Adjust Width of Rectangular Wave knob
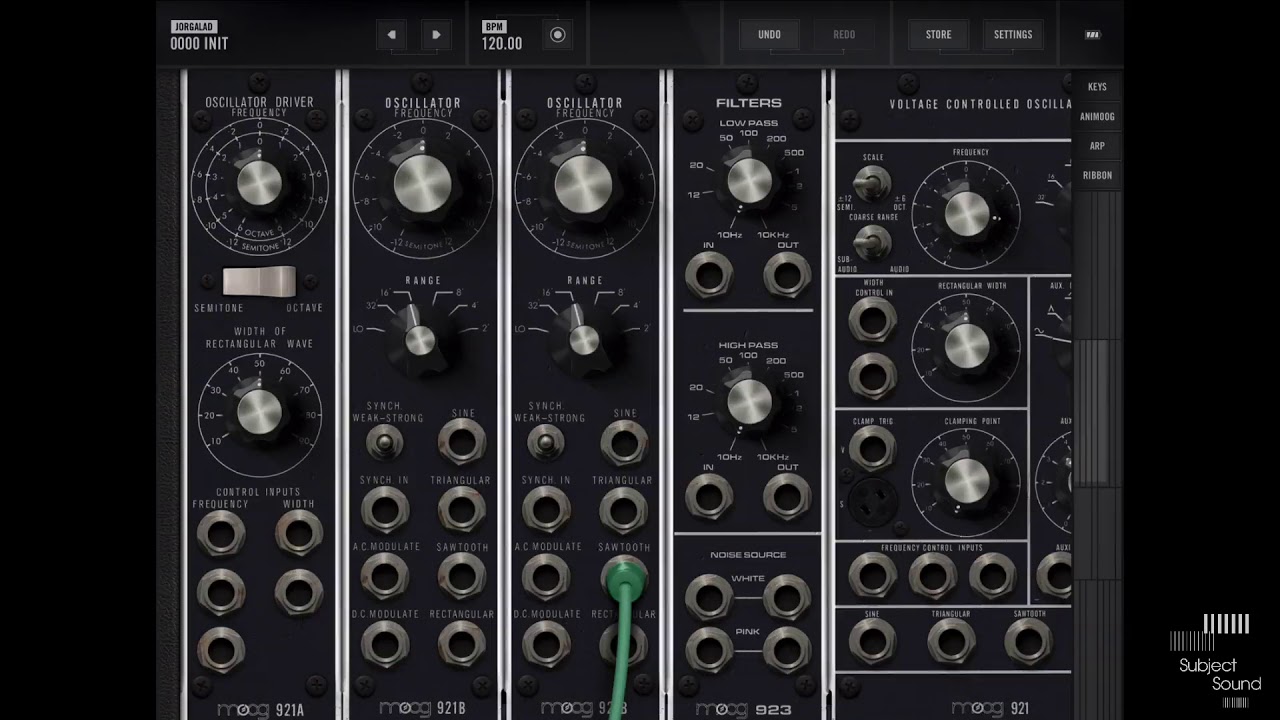The width and height of the screenshot is (1280, 720). point(259,411)
